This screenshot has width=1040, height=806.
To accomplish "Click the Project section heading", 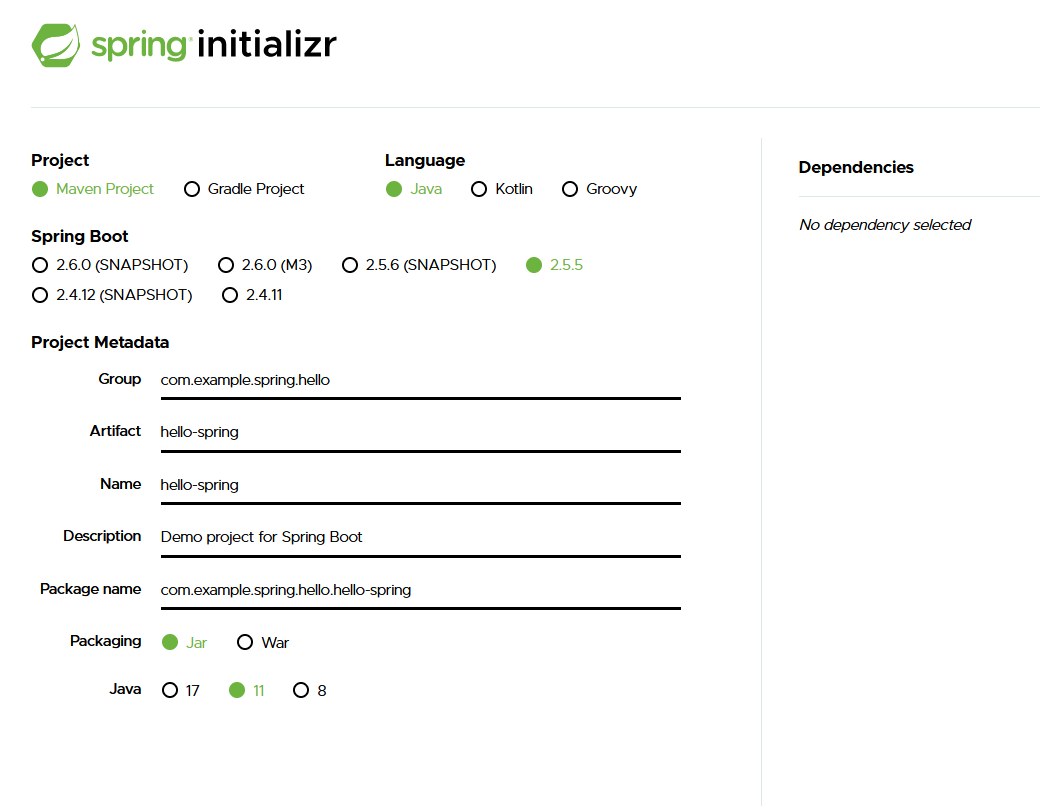I will pos(60,161).
